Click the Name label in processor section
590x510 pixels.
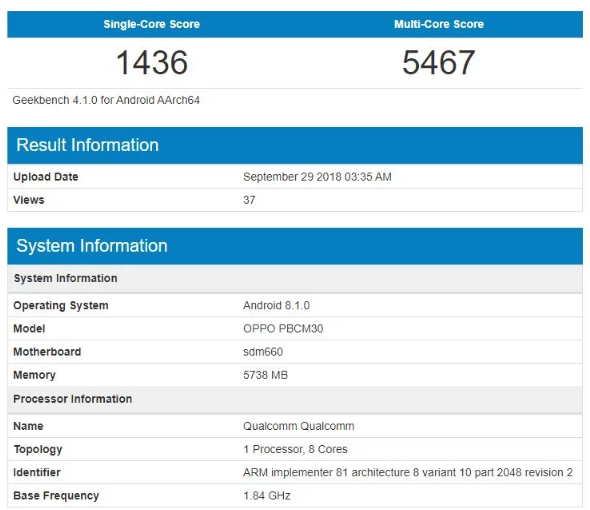click(x=28, y=426)
